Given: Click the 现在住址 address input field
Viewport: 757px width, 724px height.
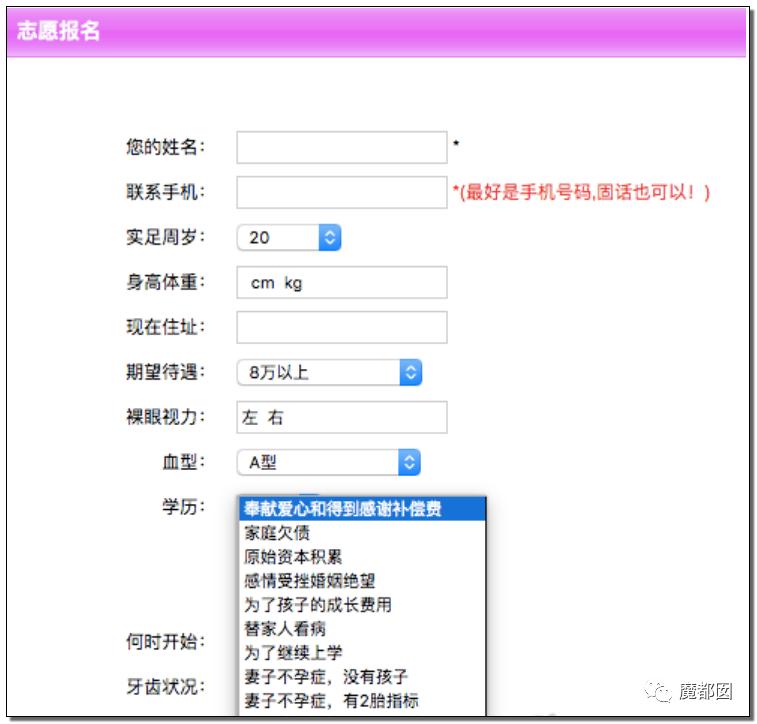Looking at the screenshot, I should coord(341,327).
